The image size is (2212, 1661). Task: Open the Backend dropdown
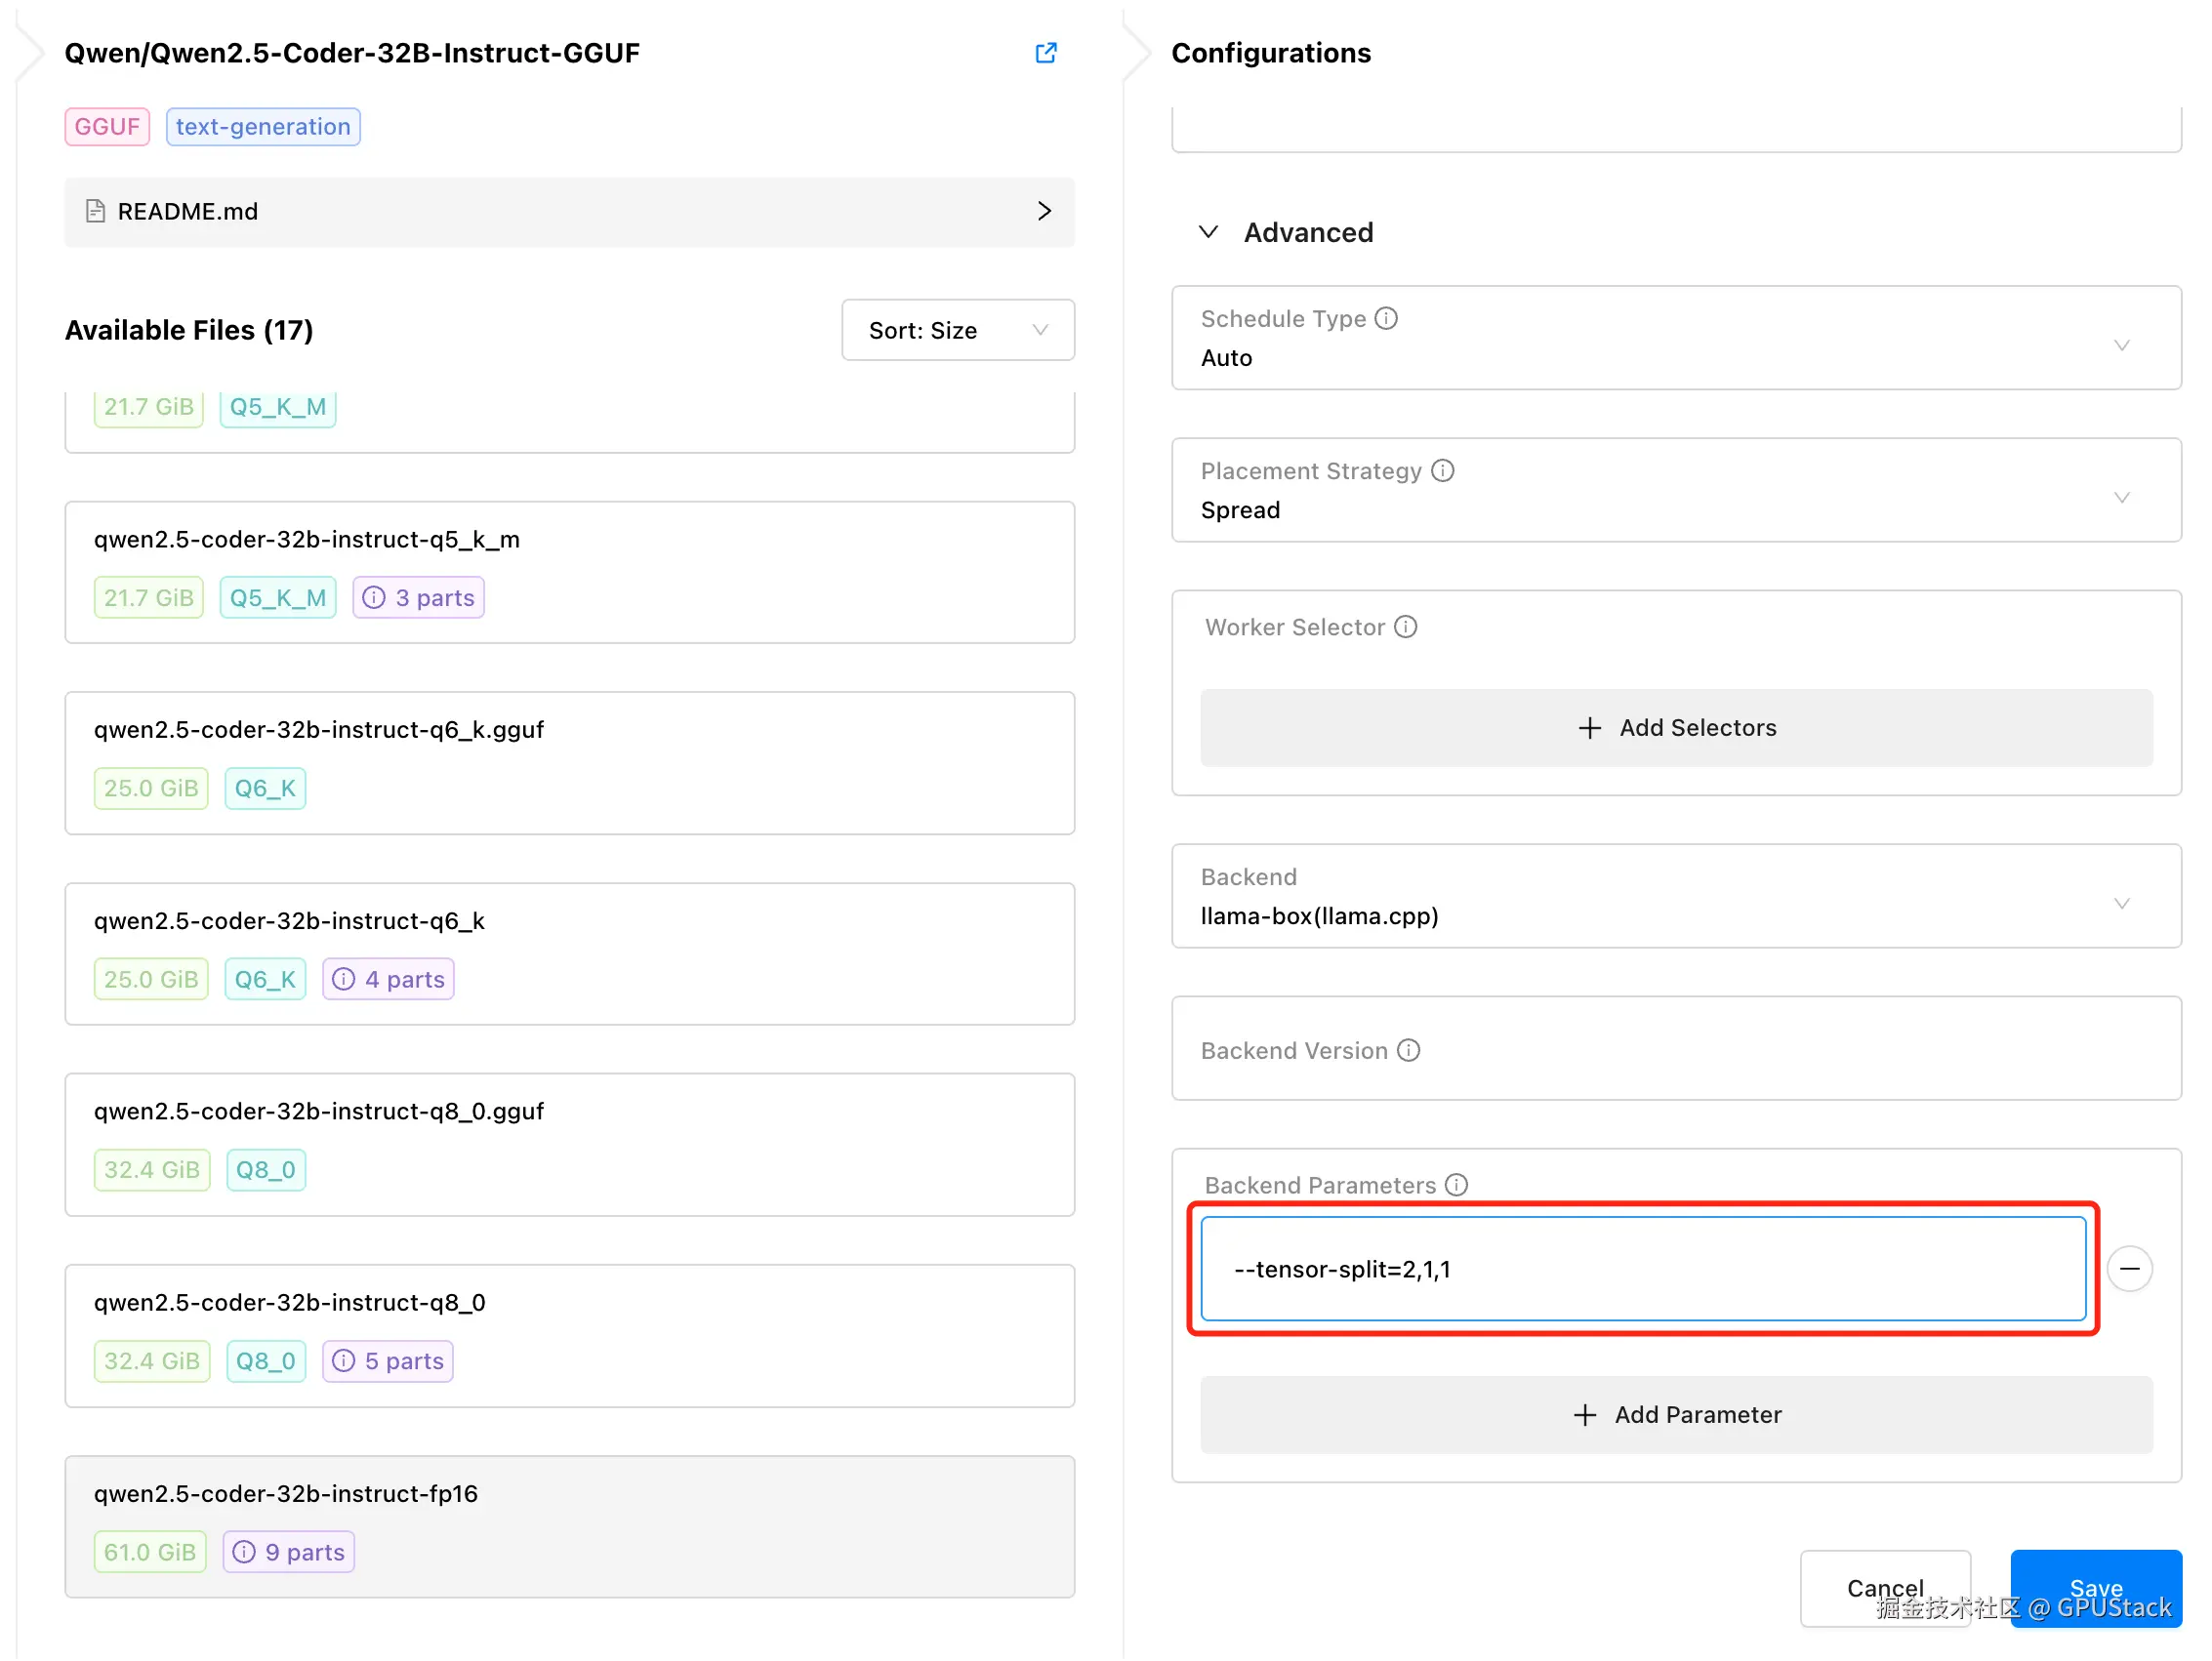point(1676,896)
